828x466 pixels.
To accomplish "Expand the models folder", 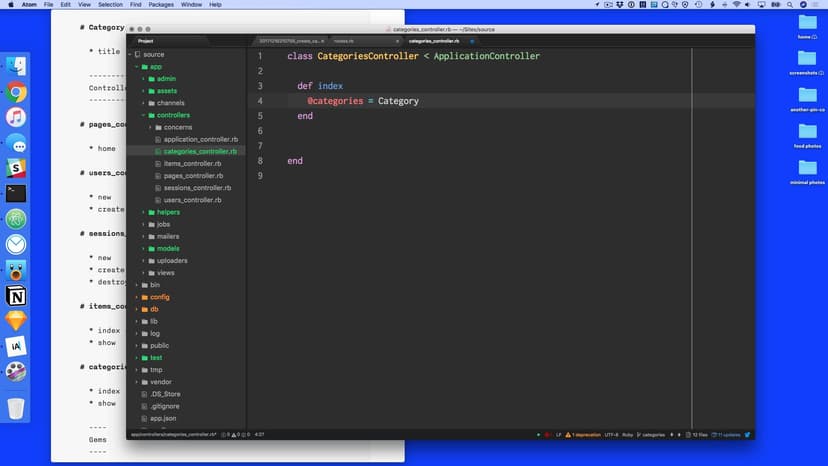I will coord(167,248).
